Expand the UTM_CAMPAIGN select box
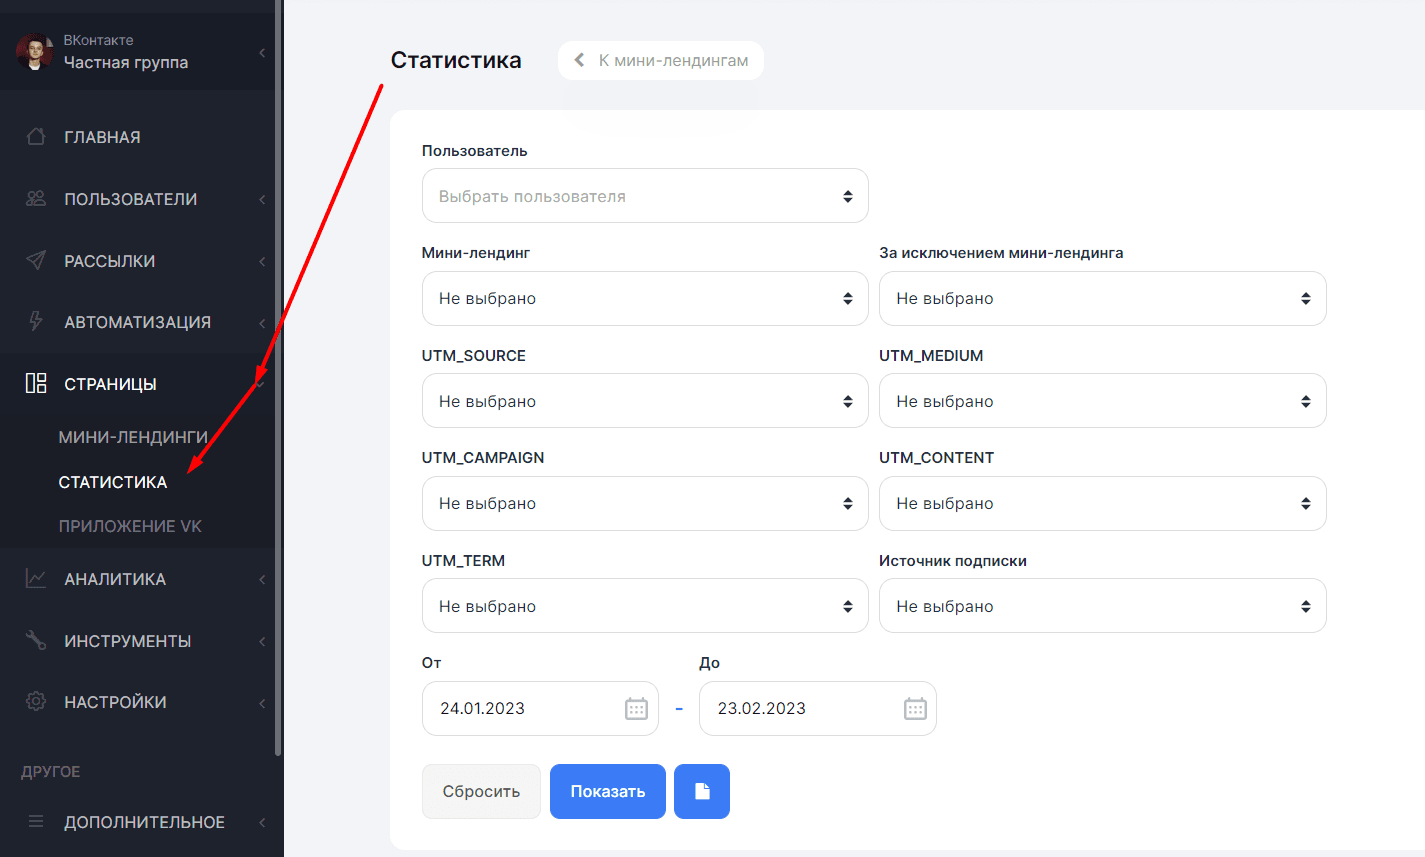 click(645, 504)
